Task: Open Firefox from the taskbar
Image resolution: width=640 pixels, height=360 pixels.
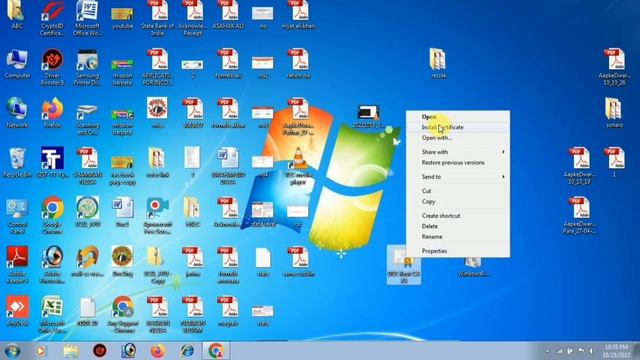Action: tap(158, 351)
